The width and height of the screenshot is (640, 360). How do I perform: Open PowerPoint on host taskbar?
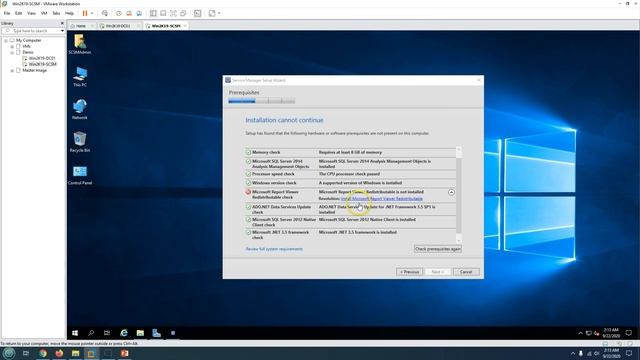click(x=124, y=353)
